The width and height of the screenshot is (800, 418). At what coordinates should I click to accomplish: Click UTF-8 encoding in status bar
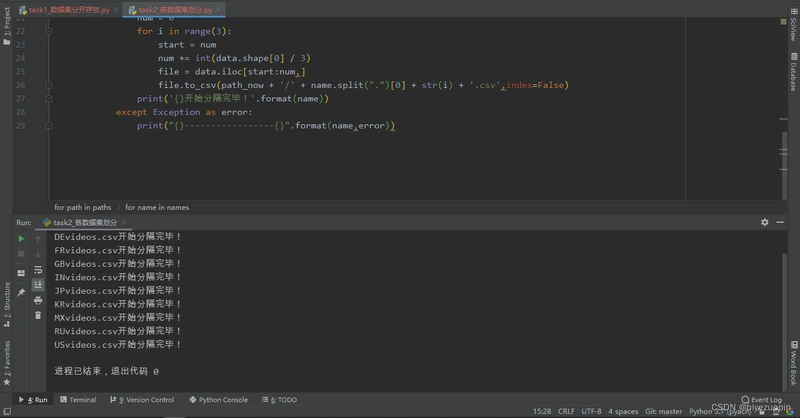[591, 411]
